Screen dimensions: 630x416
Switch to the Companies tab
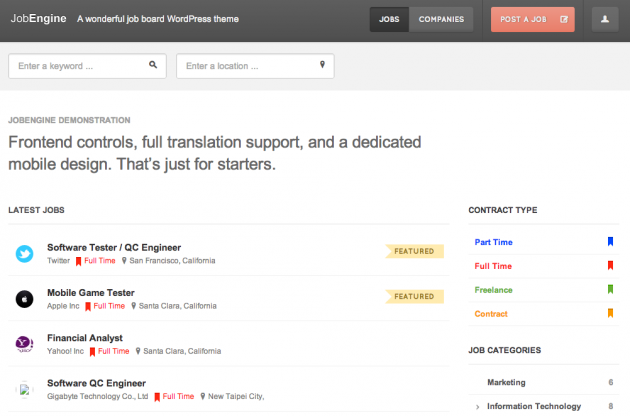441,19
